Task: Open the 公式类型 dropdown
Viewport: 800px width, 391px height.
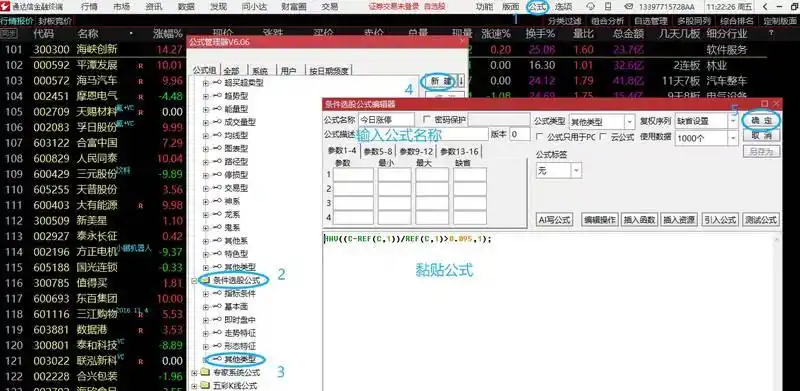Action: coord(602,122)
